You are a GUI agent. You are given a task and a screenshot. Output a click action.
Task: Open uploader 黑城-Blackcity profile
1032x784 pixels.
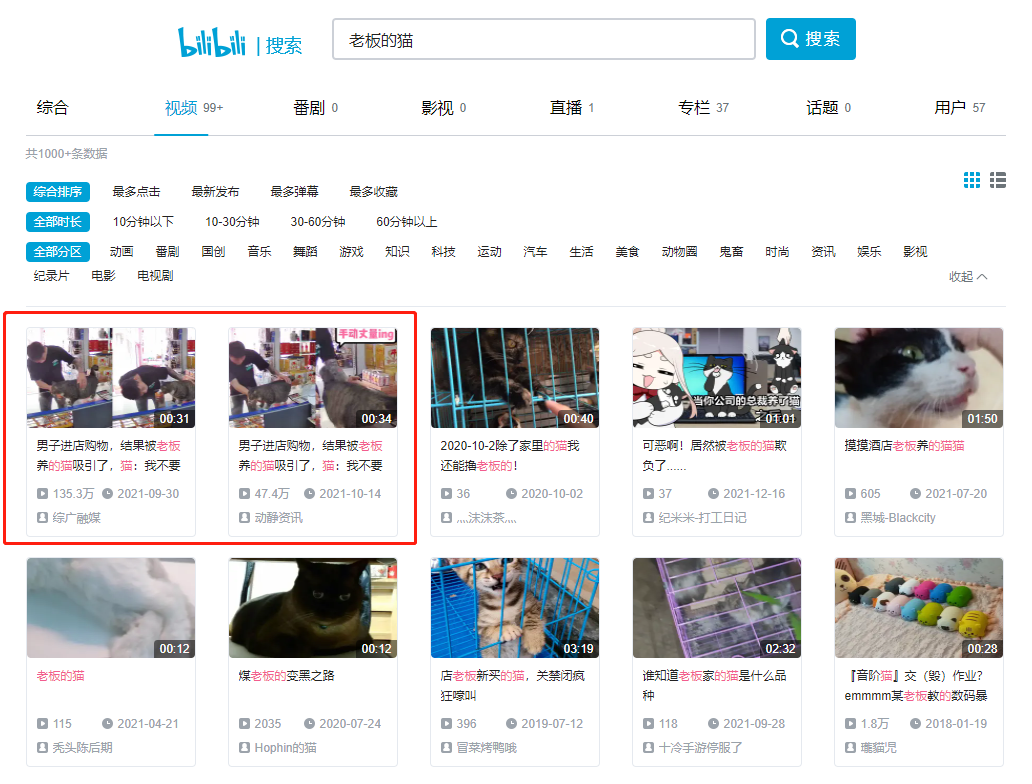click(x=897, y=518)
